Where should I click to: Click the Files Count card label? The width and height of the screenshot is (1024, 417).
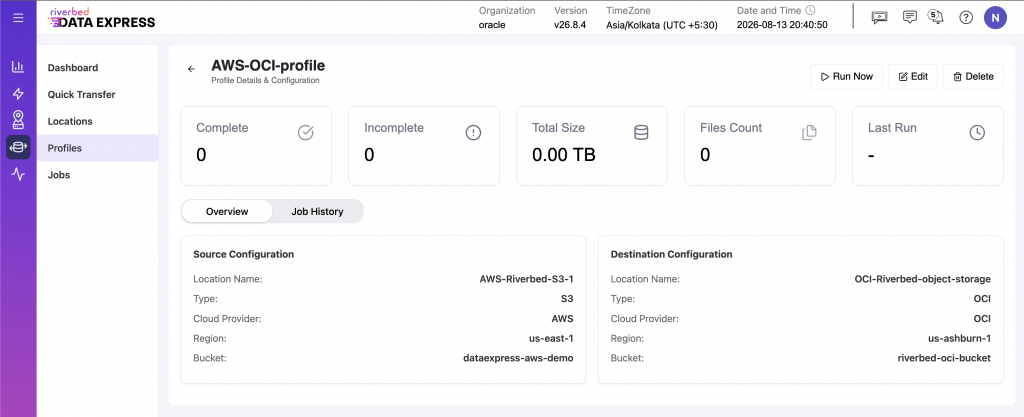coord(731,128)
